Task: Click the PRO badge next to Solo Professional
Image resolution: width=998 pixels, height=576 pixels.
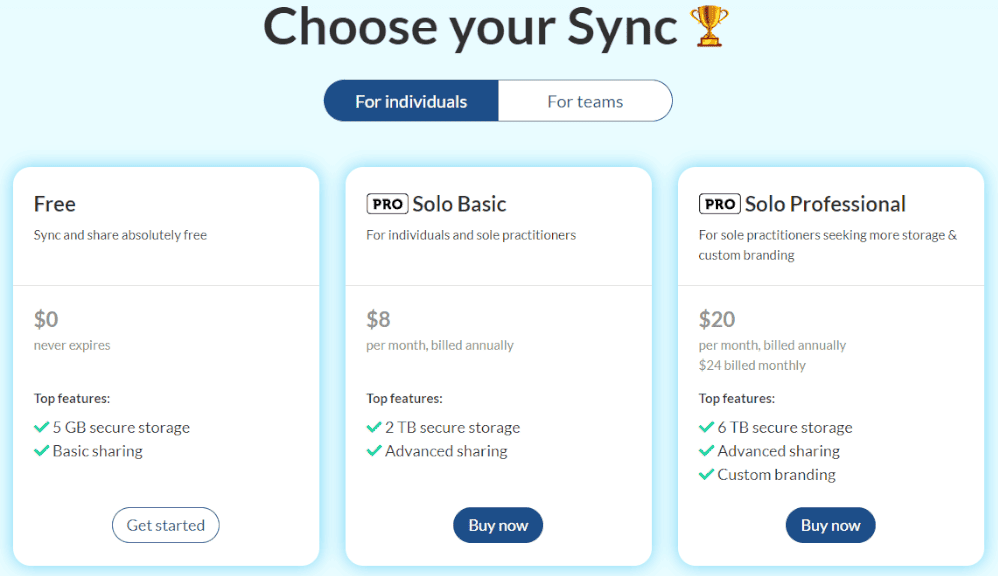Action: 719,204
